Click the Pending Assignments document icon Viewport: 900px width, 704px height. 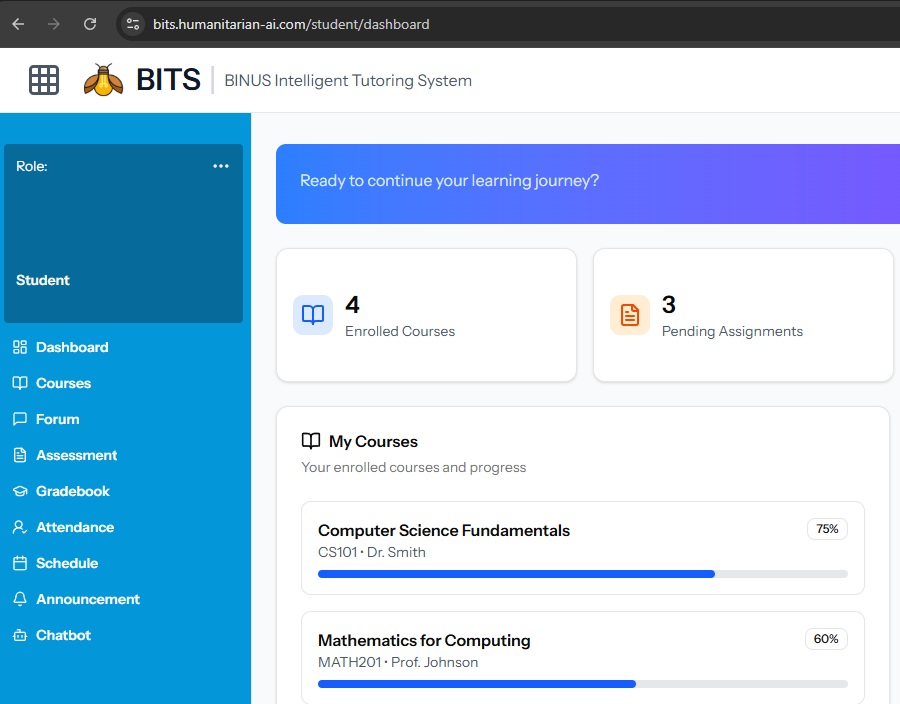pyautogui.click(x=630, y=315)
